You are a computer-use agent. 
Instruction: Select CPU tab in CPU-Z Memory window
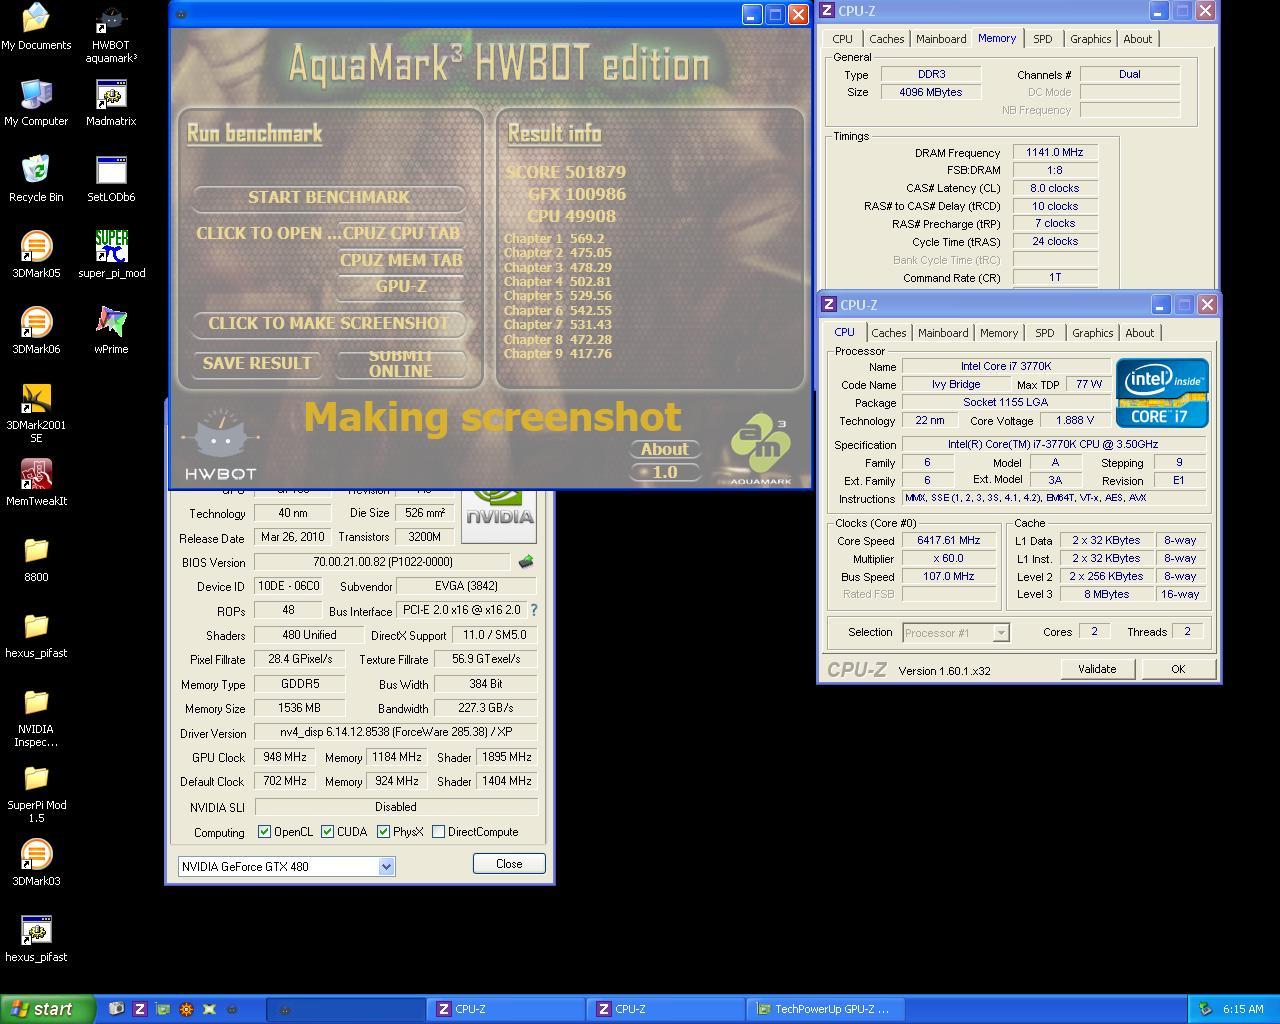843,39
